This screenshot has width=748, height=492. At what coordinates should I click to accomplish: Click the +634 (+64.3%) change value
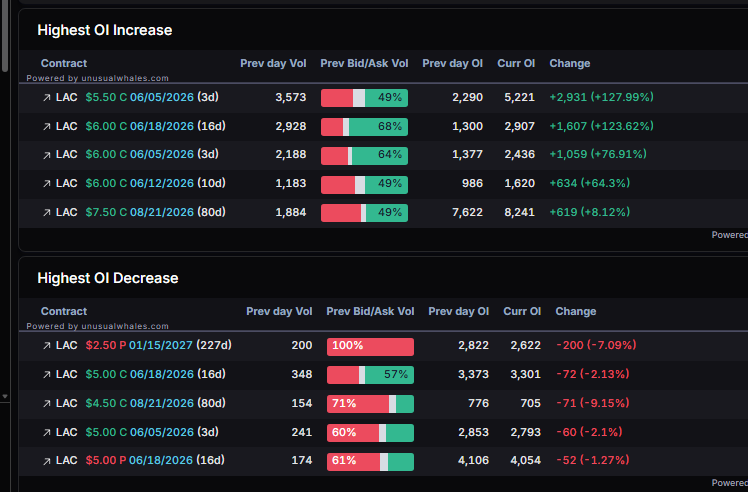click(x=590, y=183)
